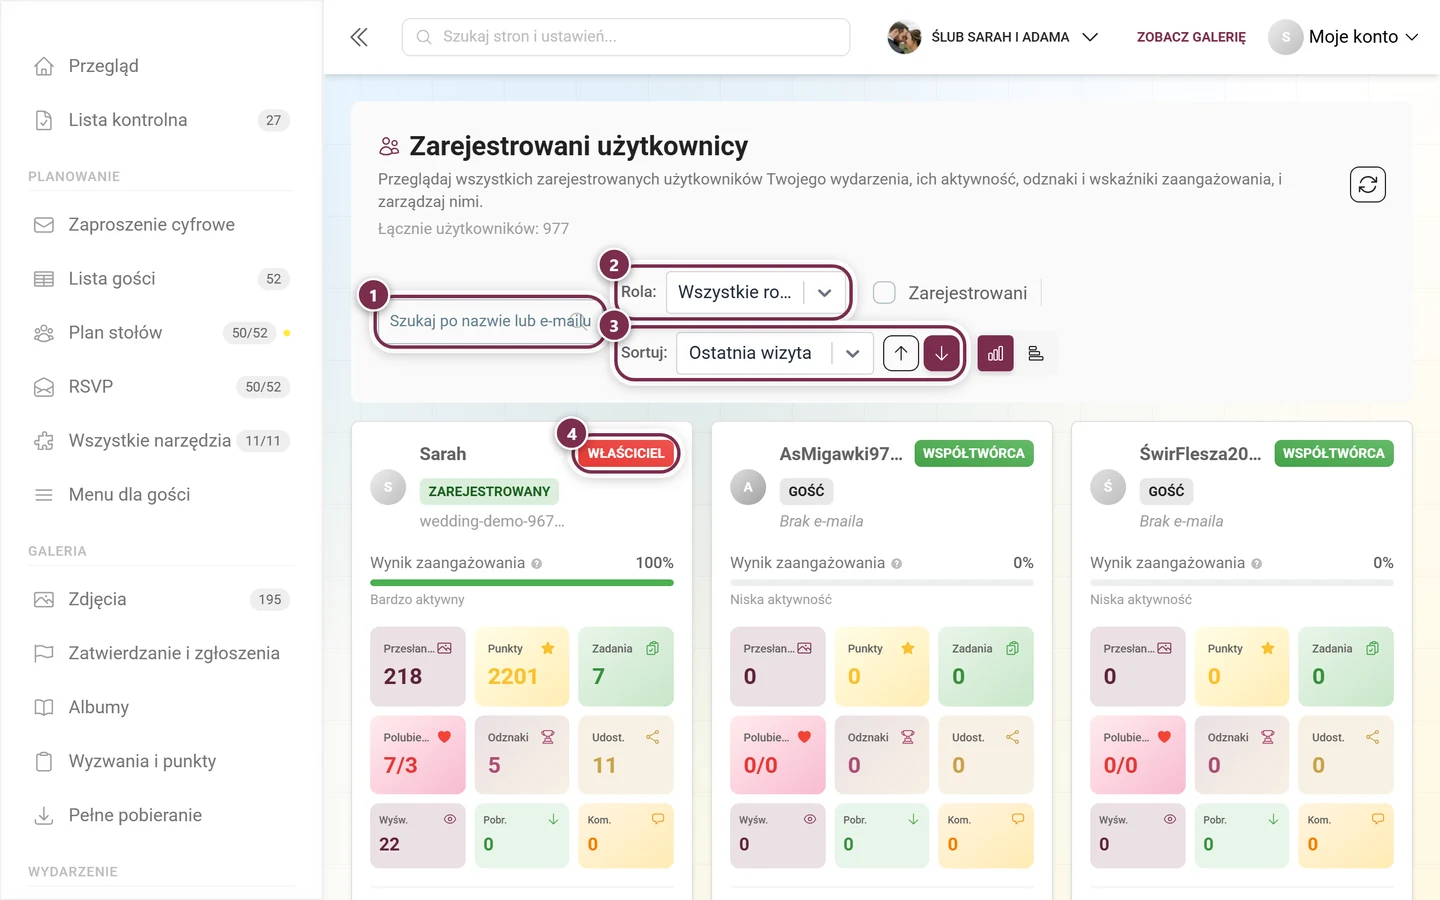Click Sarah's Odznaki tile showing 5
The height and width of the screenshot is (900, 1440).
522,755
